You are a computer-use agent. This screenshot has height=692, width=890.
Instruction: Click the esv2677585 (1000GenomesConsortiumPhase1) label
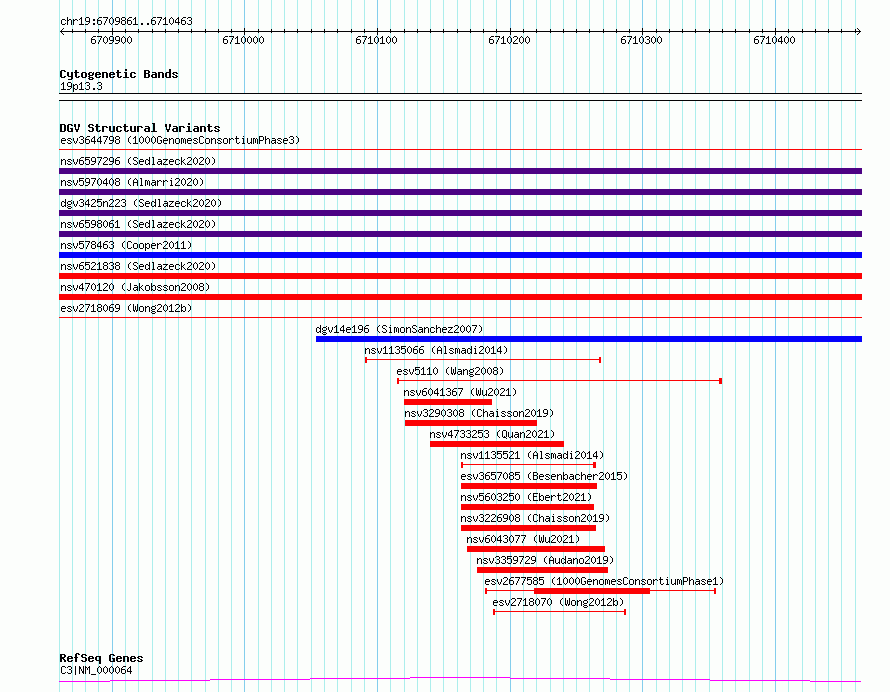(604, 581)
